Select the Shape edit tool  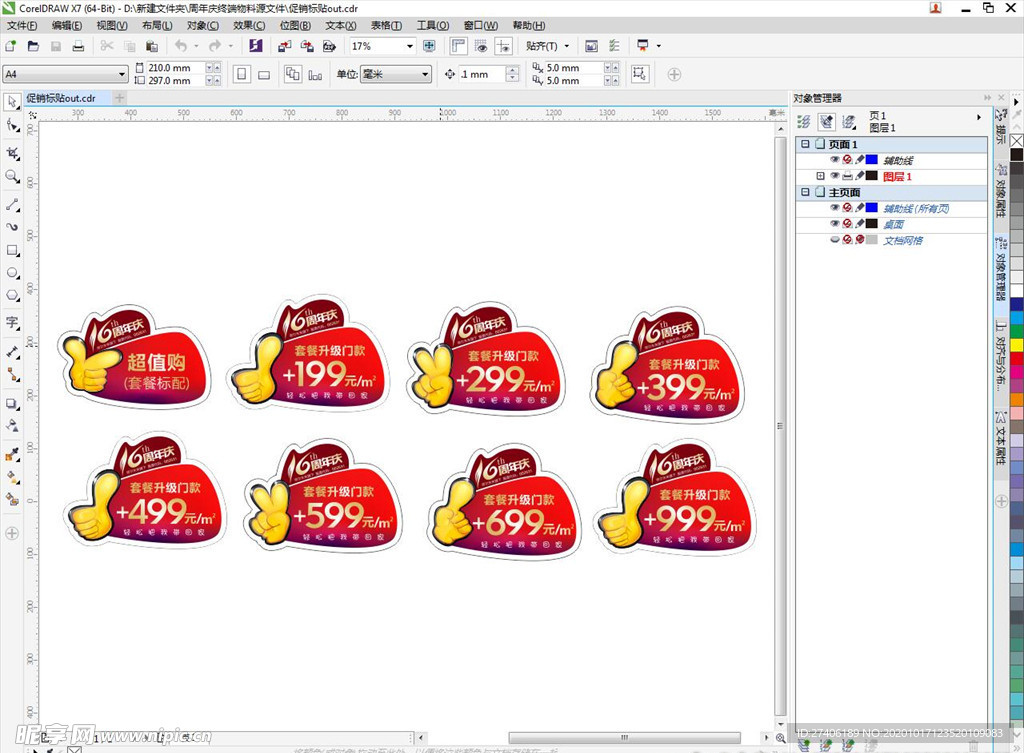(x=12, y=125)
